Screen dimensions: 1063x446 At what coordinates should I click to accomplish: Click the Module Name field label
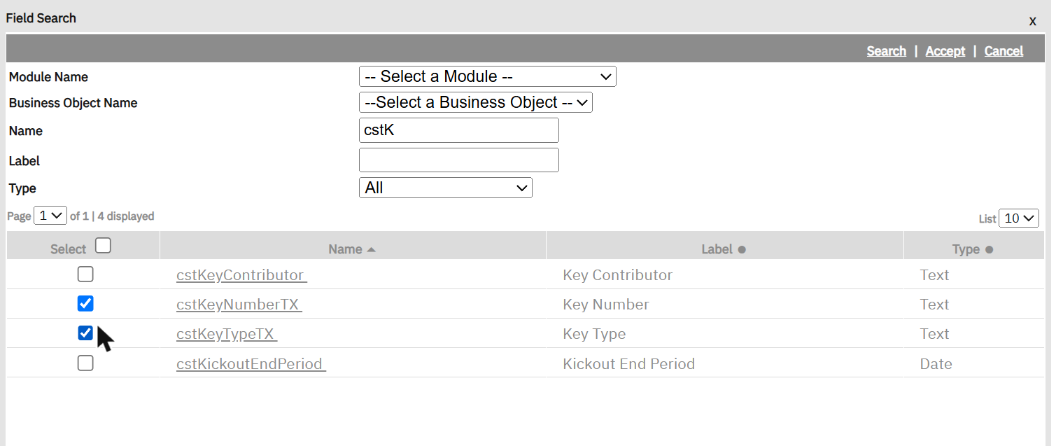48,77
